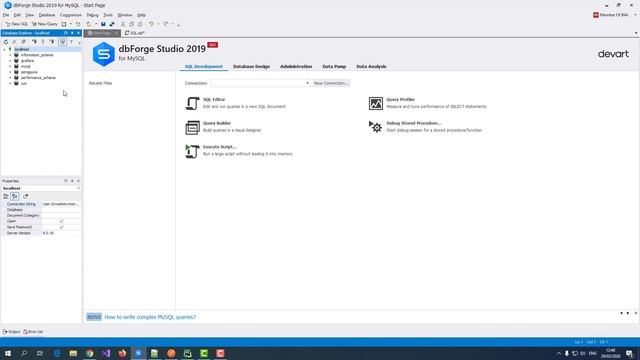Click the SQL Editor link text
The height and width of the screenshot is (360, 640).
(214, 100)
